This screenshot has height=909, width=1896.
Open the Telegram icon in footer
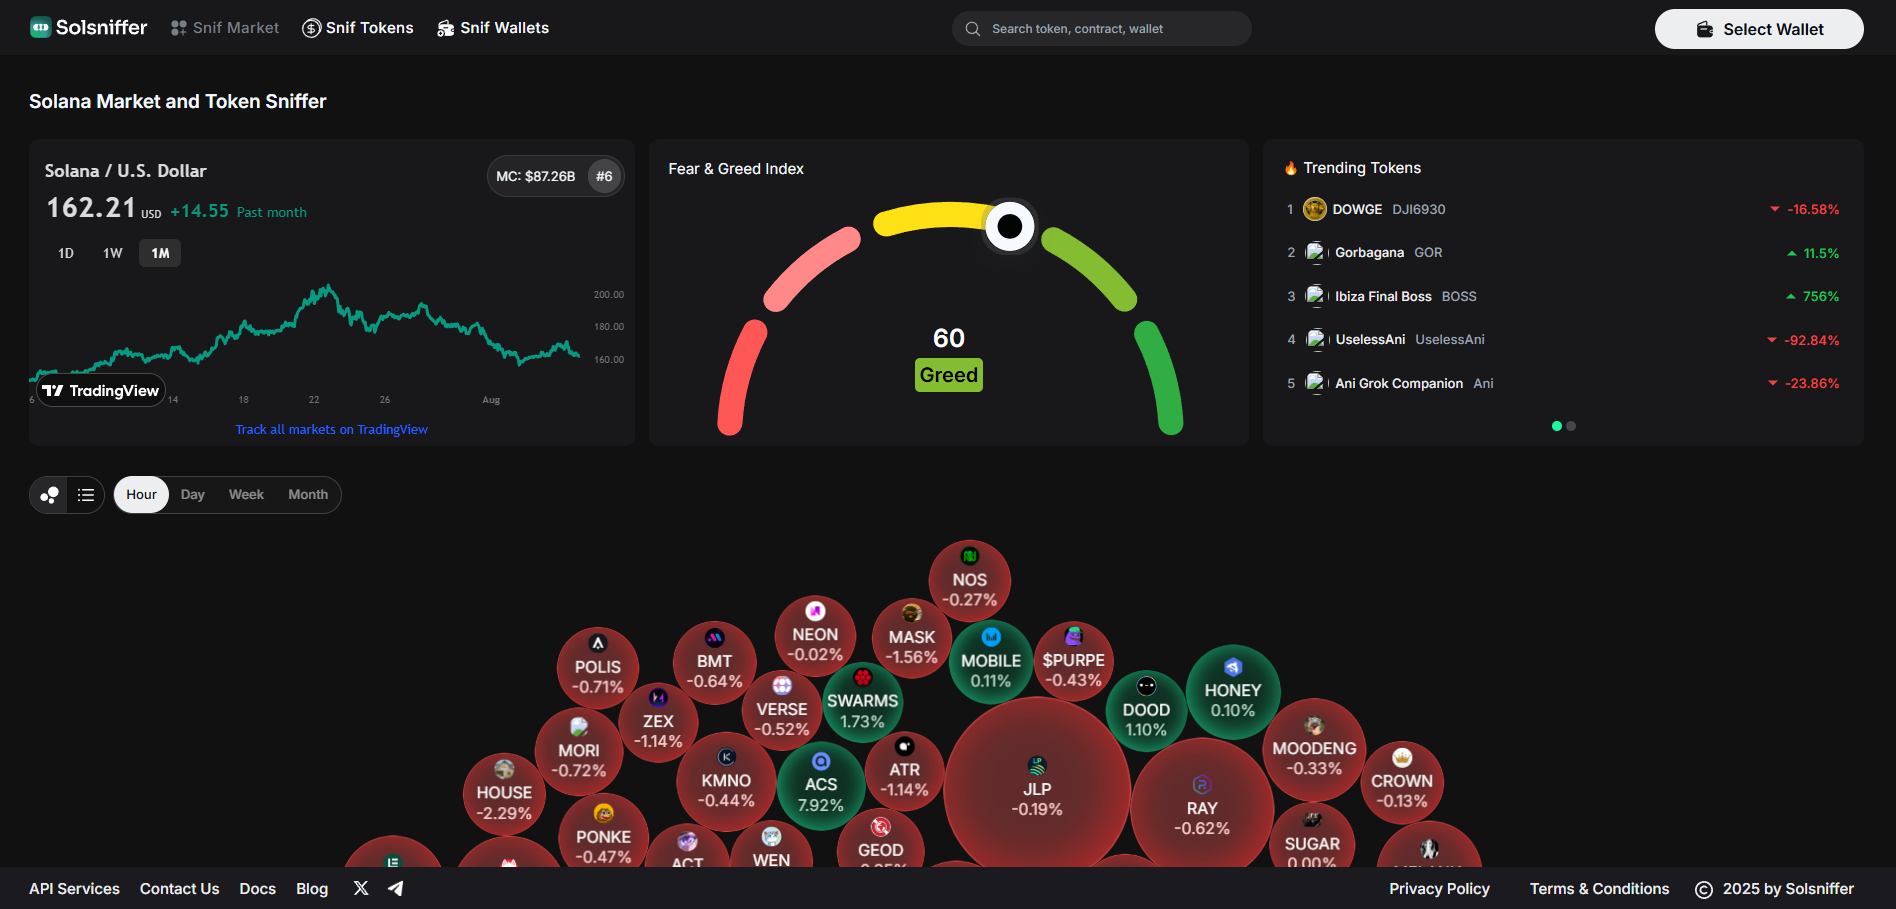coord(396,888)
